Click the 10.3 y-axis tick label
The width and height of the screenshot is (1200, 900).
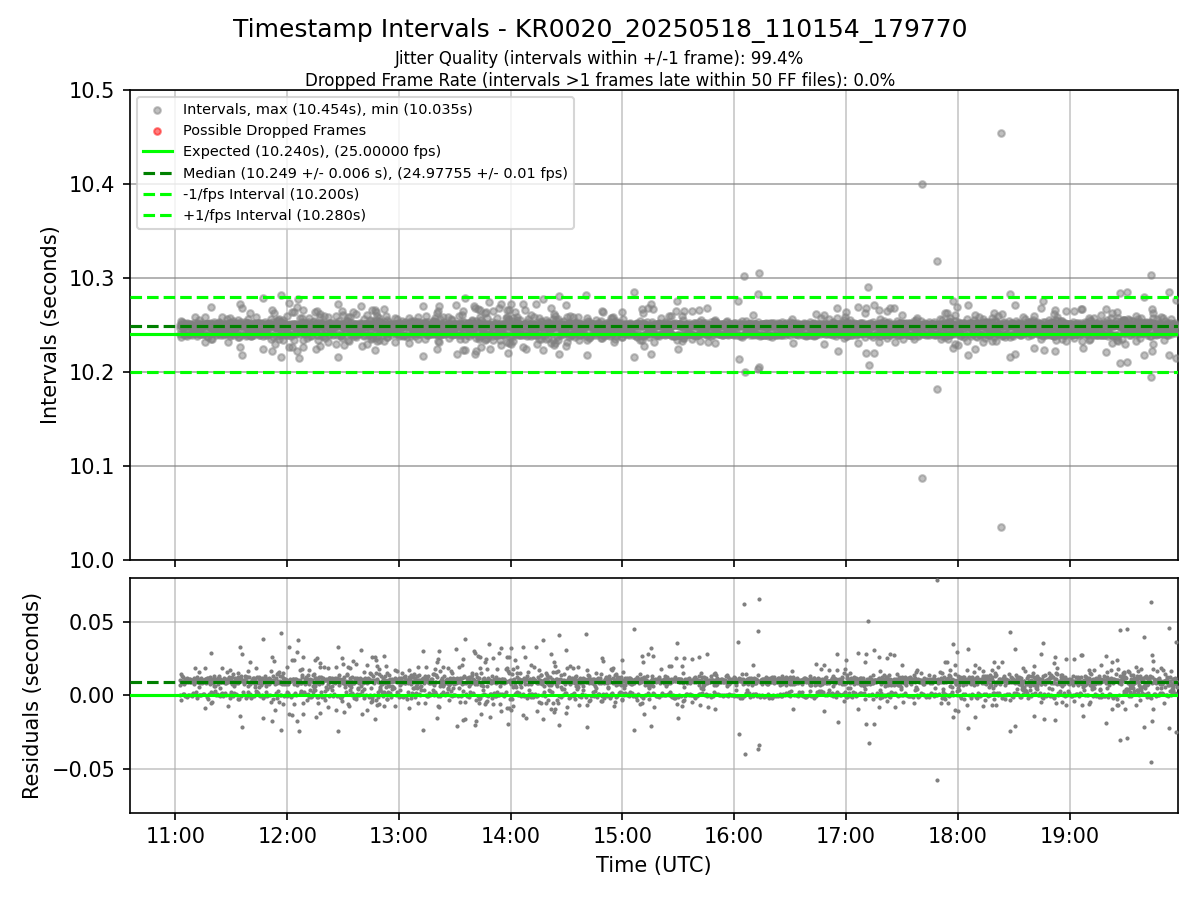pos(93,278)
